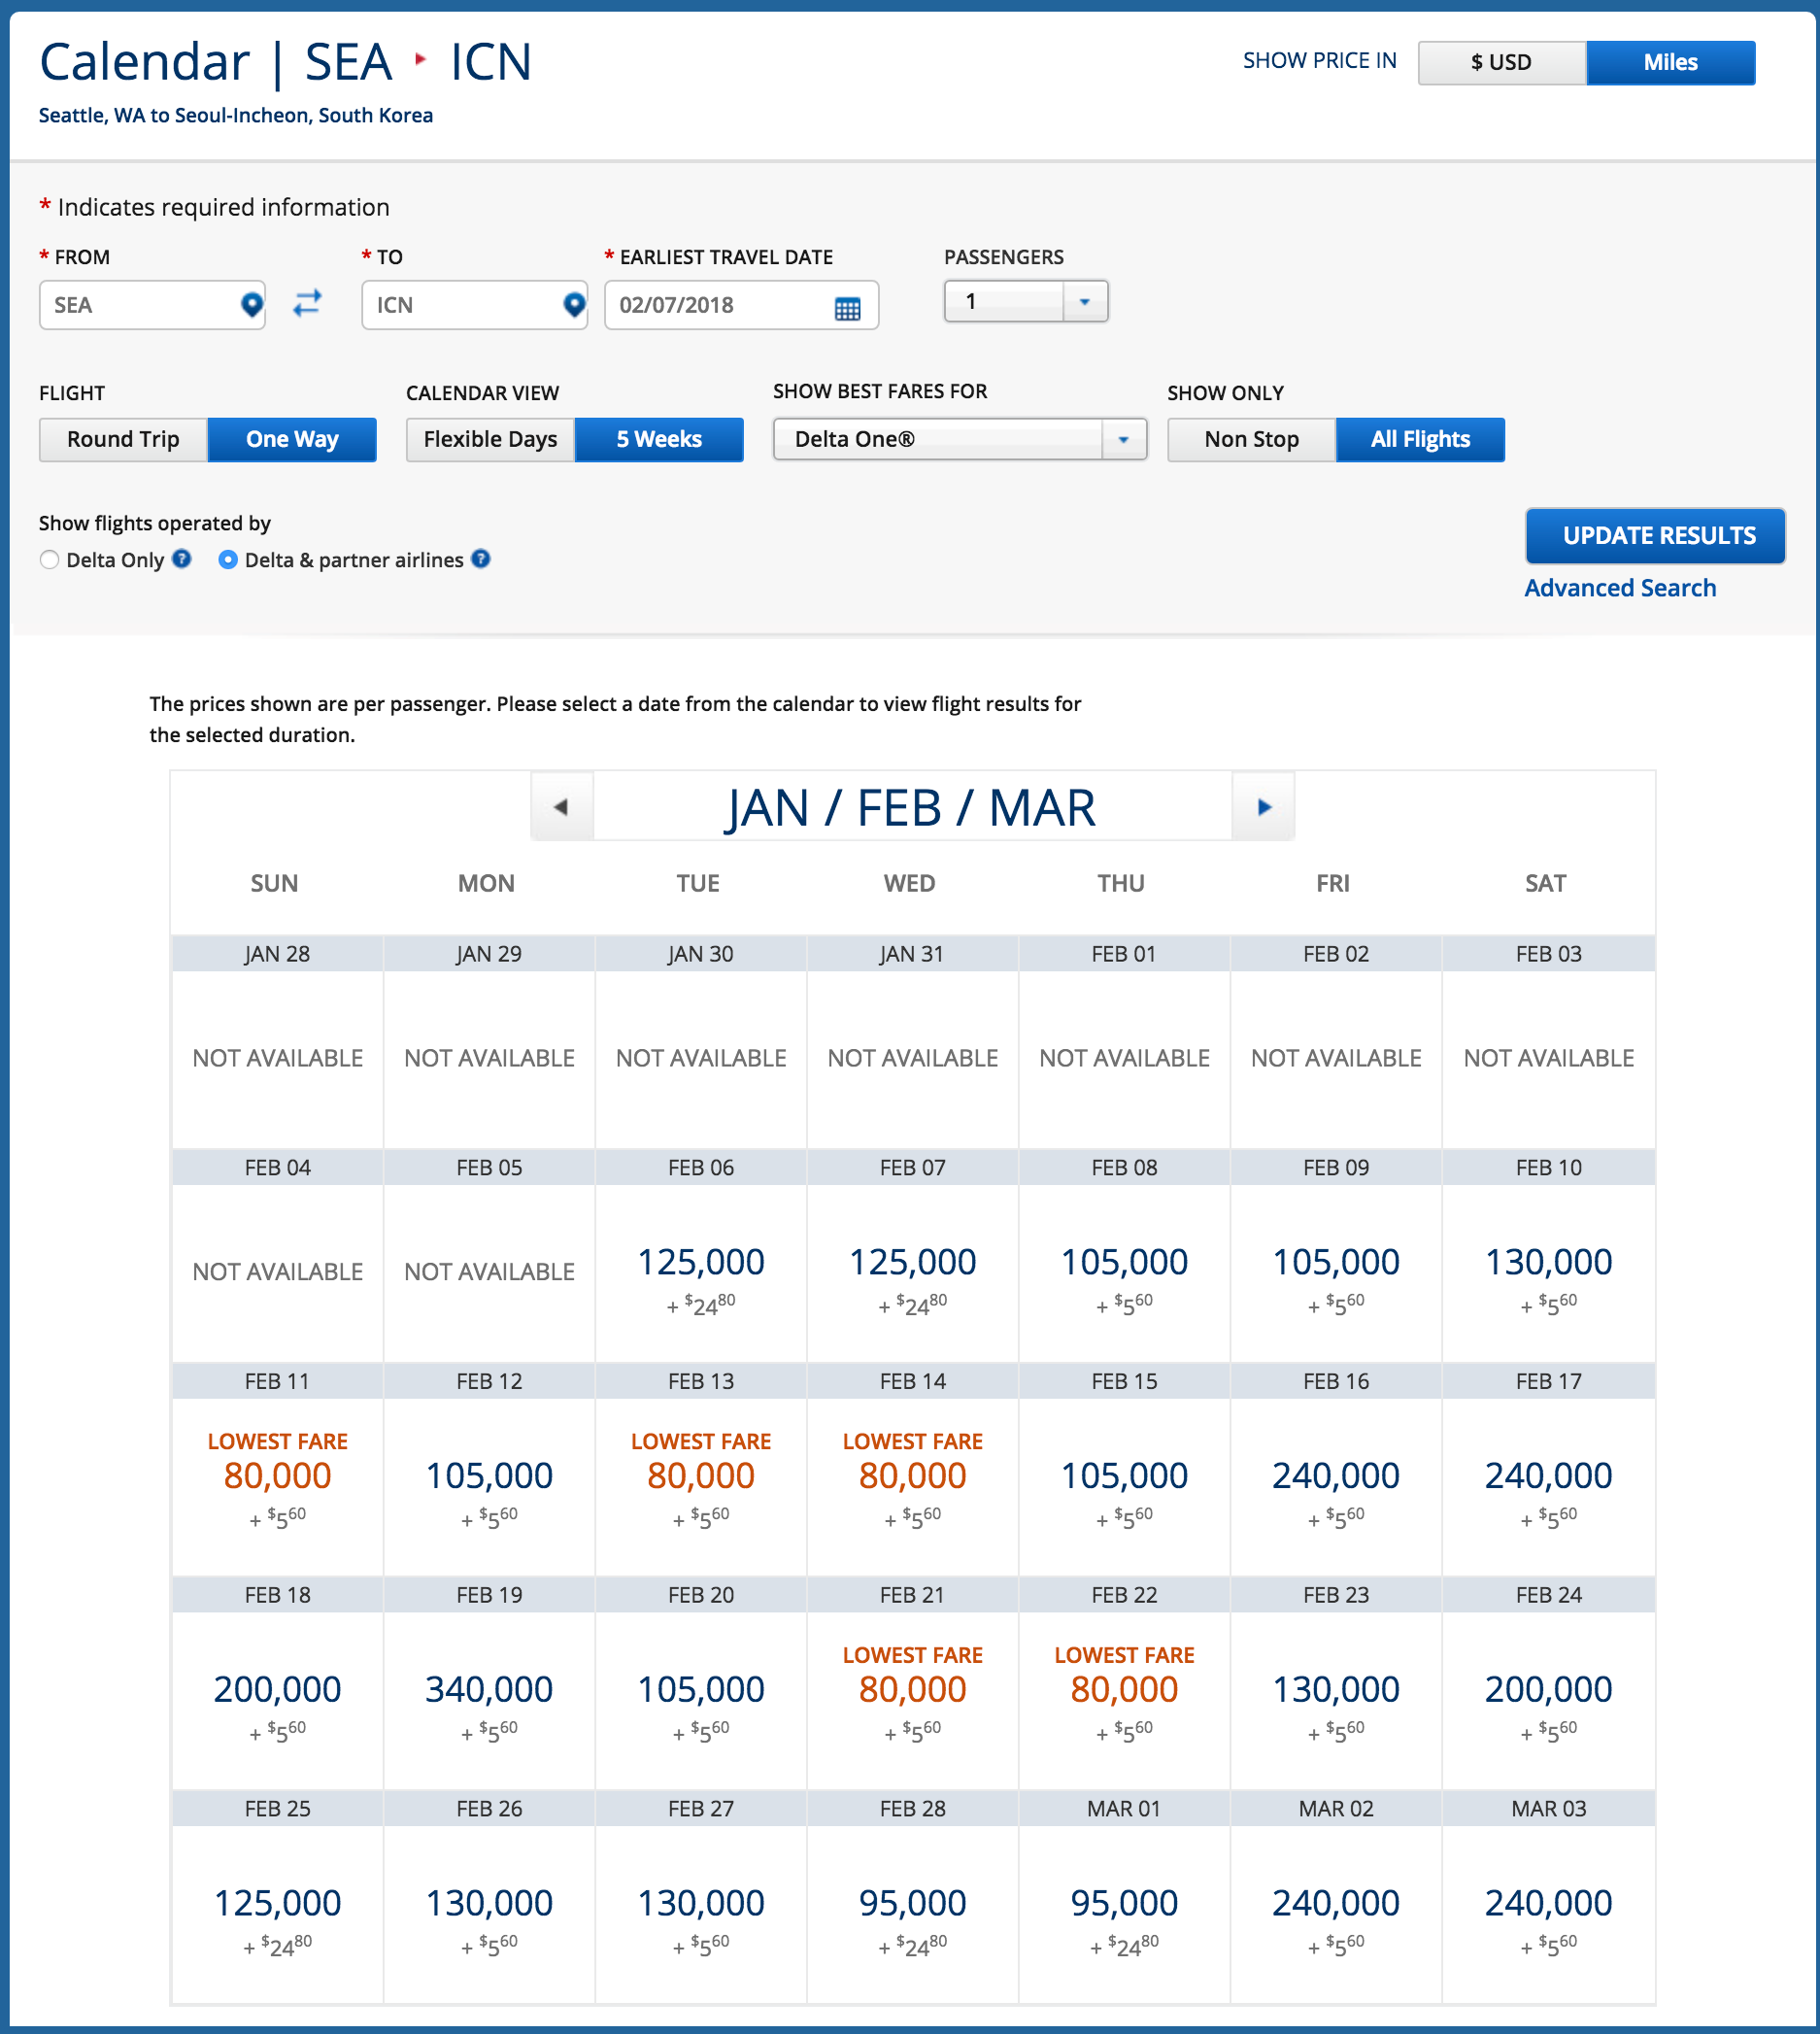Filter to Non Stop flights only
This screenshot has width=1820, height=2034.
click(1251, 439)
